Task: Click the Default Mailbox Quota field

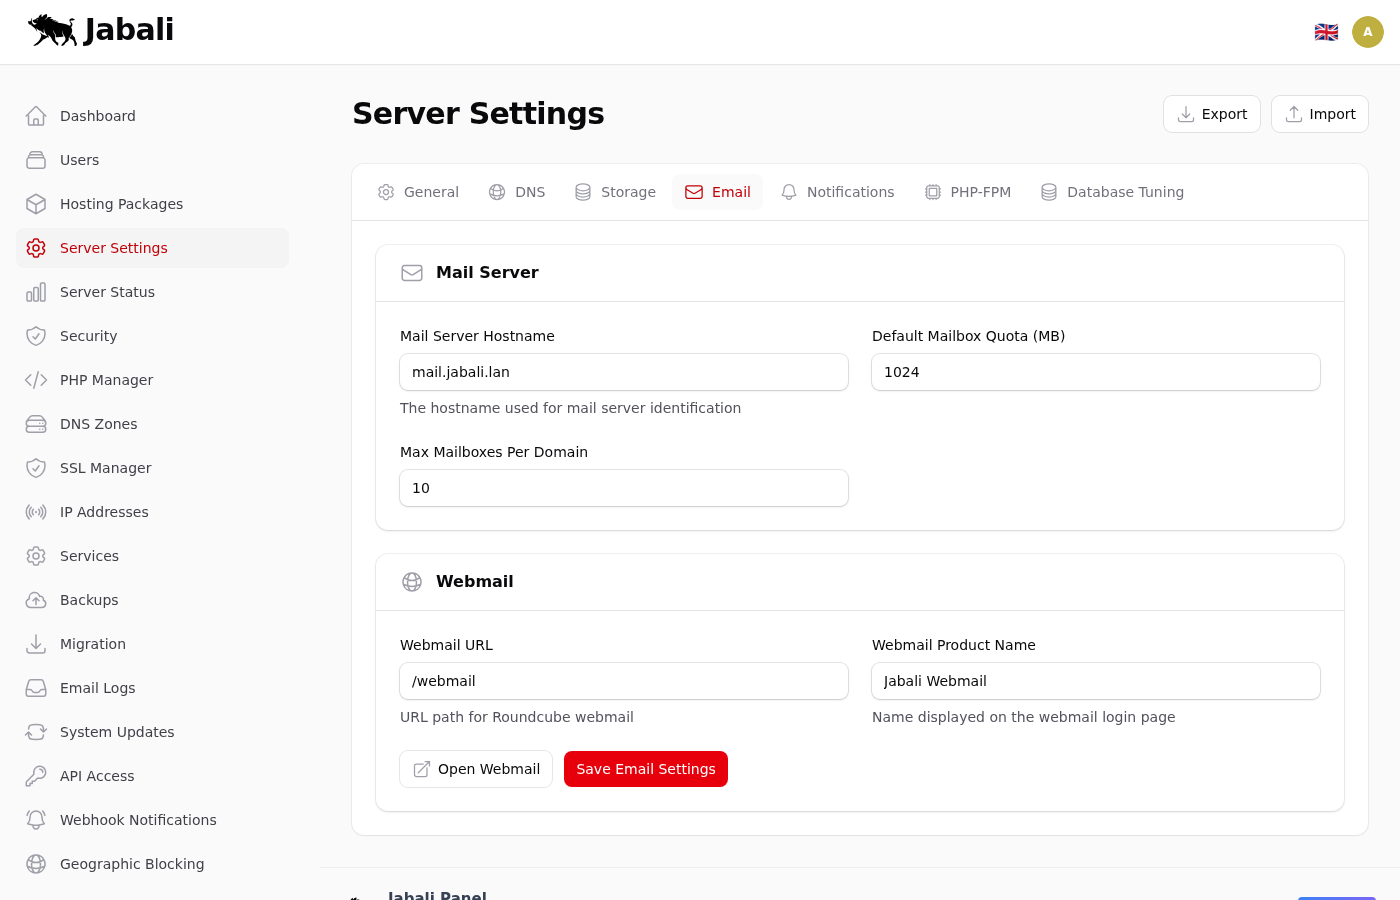Action: point(1095,372)
